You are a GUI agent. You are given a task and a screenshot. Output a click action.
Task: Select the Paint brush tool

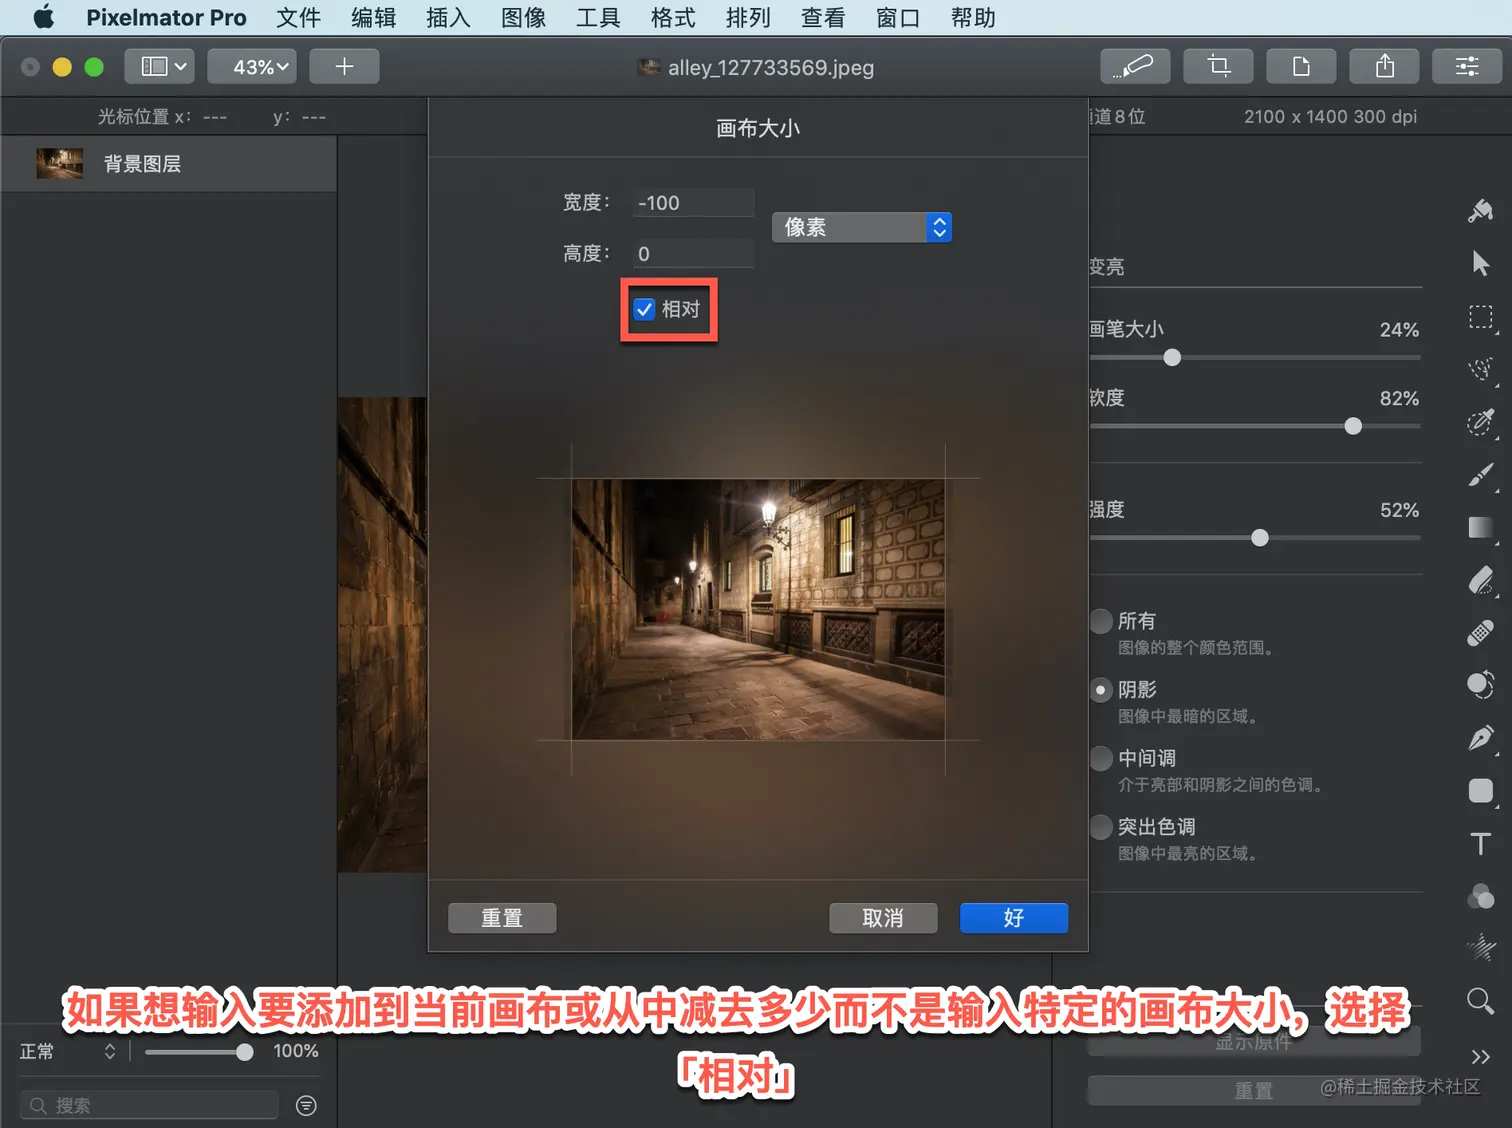[x=1481, y=475]
